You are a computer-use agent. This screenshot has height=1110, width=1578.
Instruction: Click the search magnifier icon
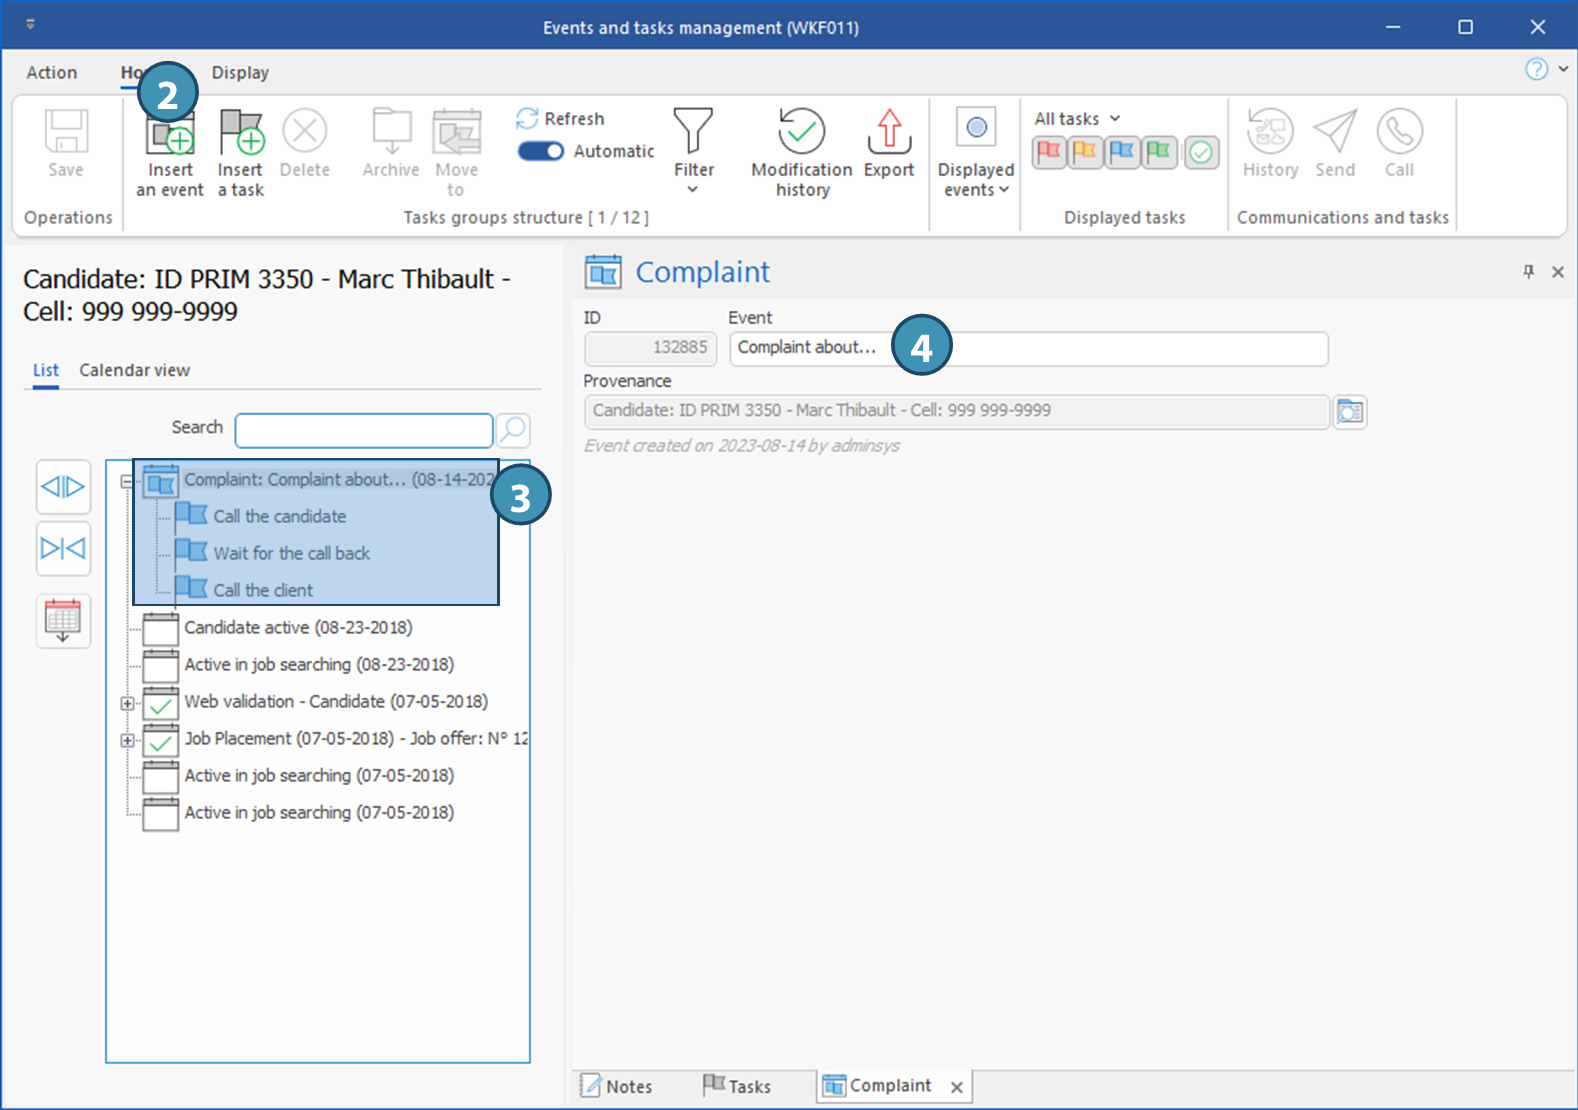[513, 430]
